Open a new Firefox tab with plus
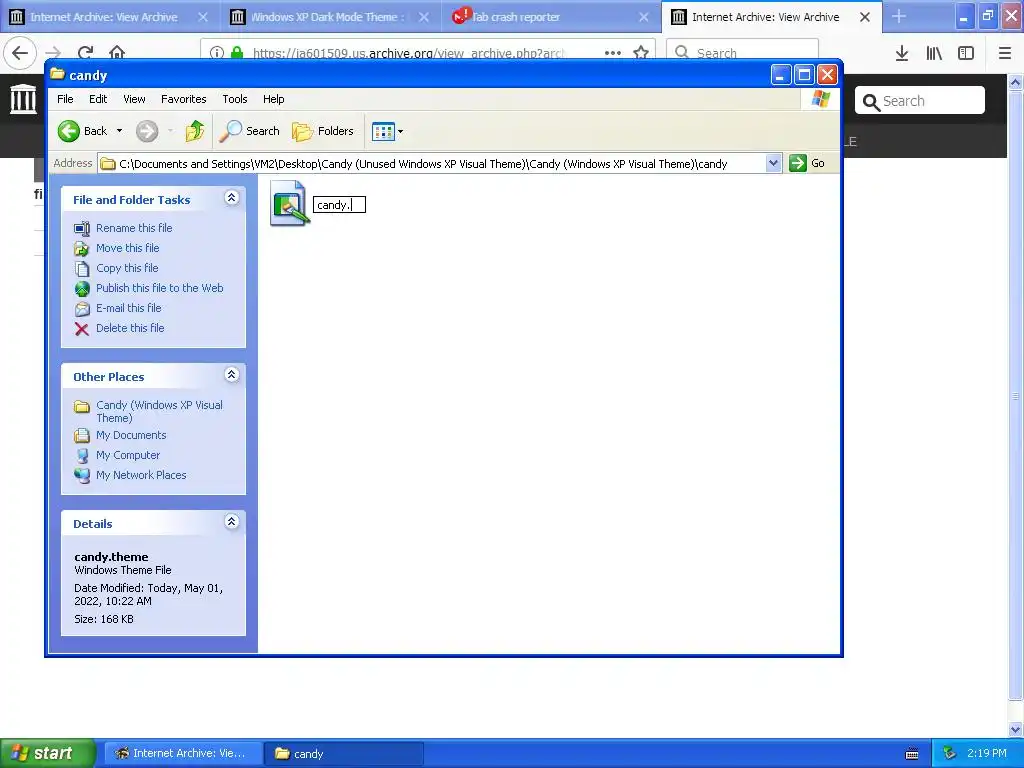 coord(899,16)
